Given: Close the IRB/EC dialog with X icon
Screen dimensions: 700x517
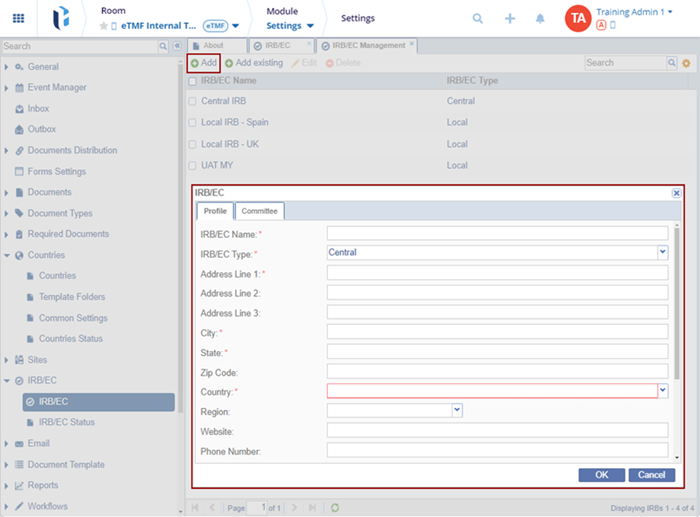Looking at the screenshot, I should pos(676,193).
